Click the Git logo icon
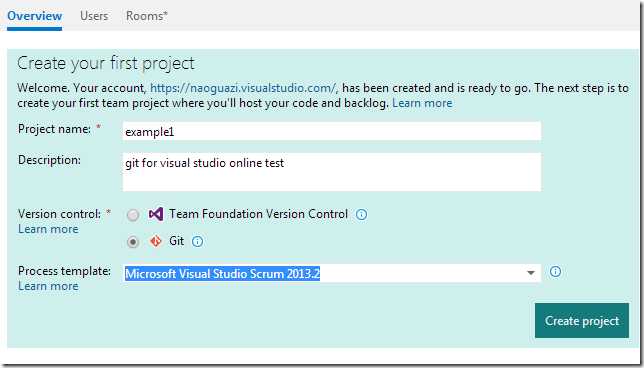The image size is (644, 368). (156, 241)
